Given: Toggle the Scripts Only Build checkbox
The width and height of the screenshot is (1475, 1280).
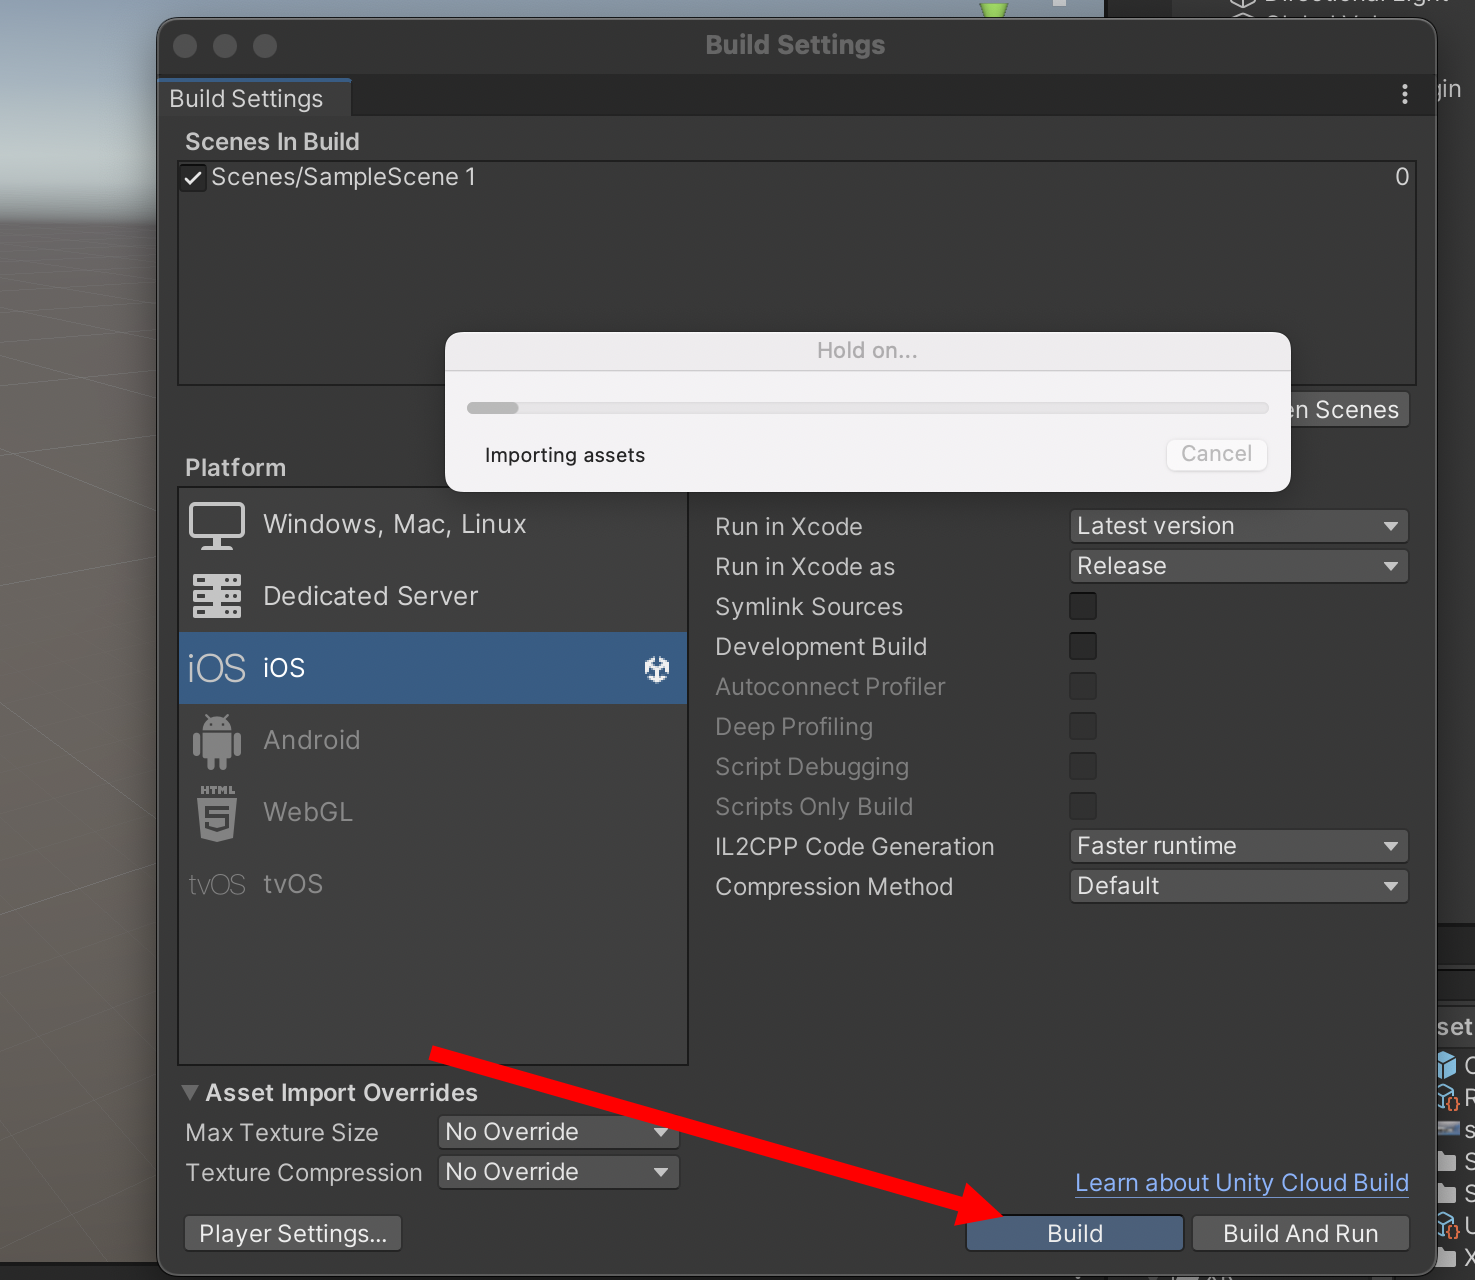Looking at the screenshot, I should pos(1083,806).
